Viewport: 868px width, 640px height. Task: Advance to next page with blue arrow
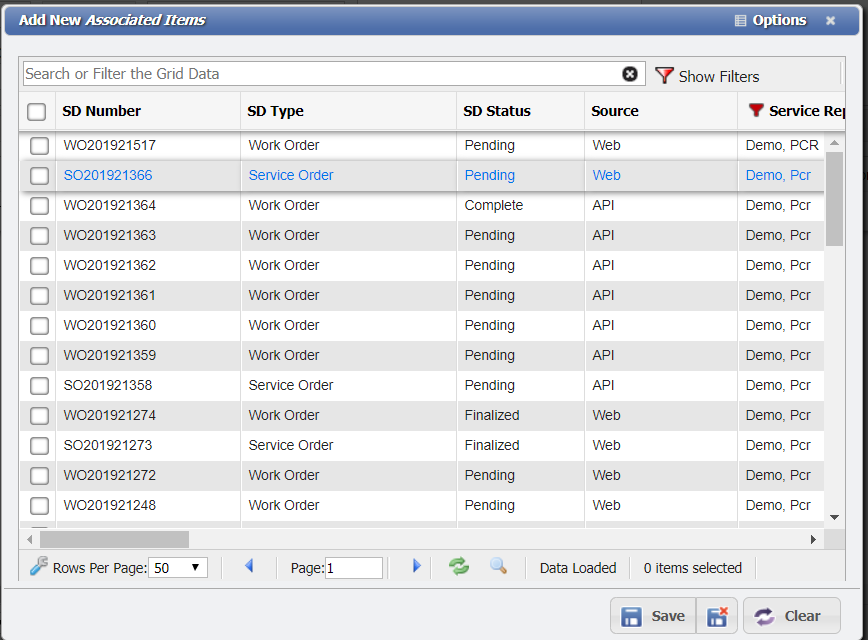tap(416, 566)
